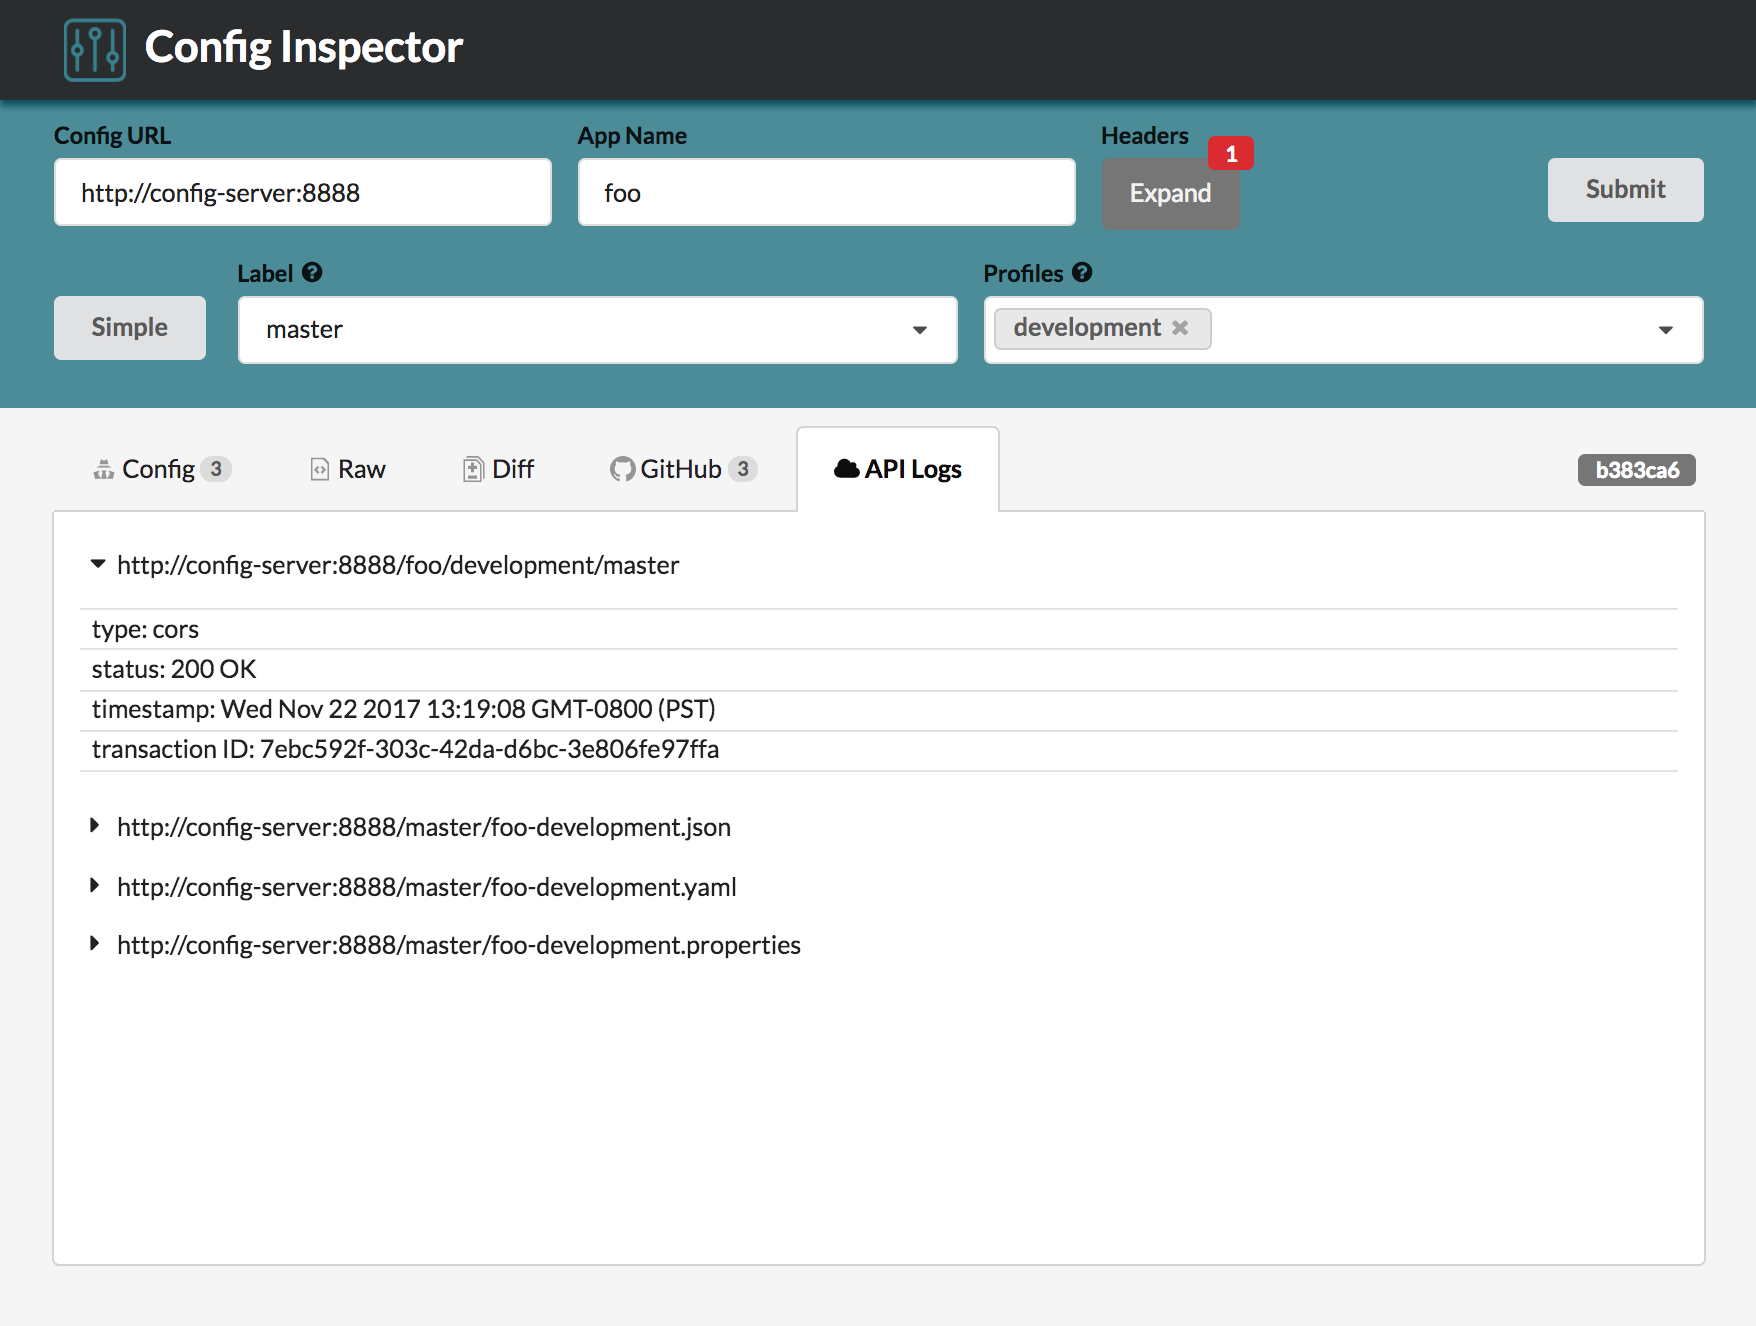Click the cloud icon on API Logs tab
Image resolution: width=1756 pixels, height=1326 pixels.
845,468
